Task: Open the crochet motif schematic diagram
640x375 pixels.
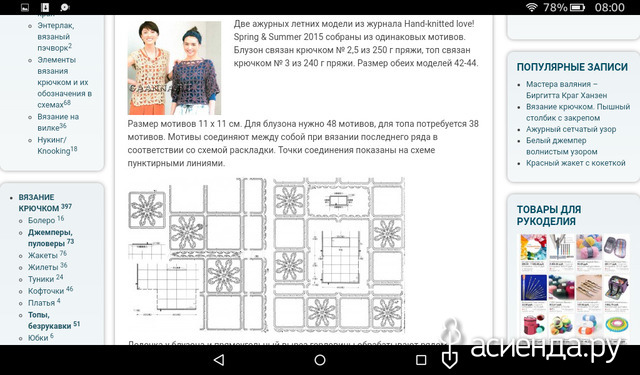Action: pyautogui.click(x=266, y=255)
